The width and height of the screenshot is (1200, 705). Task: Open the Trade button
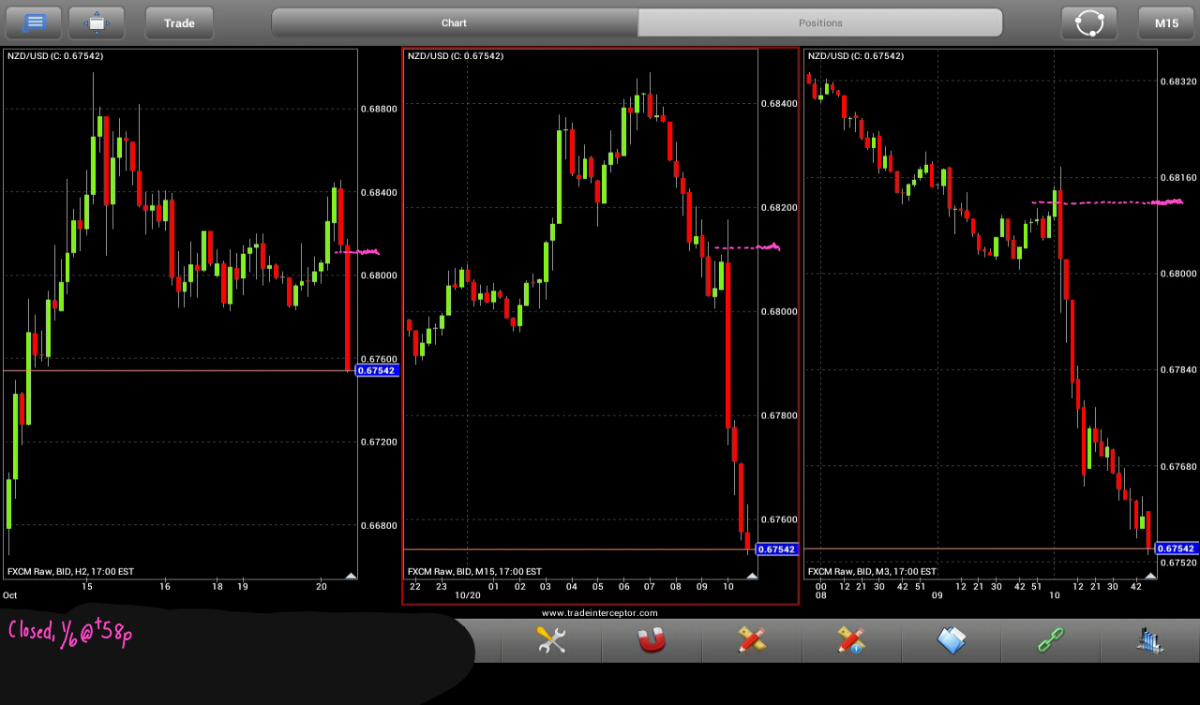point(180,22)
